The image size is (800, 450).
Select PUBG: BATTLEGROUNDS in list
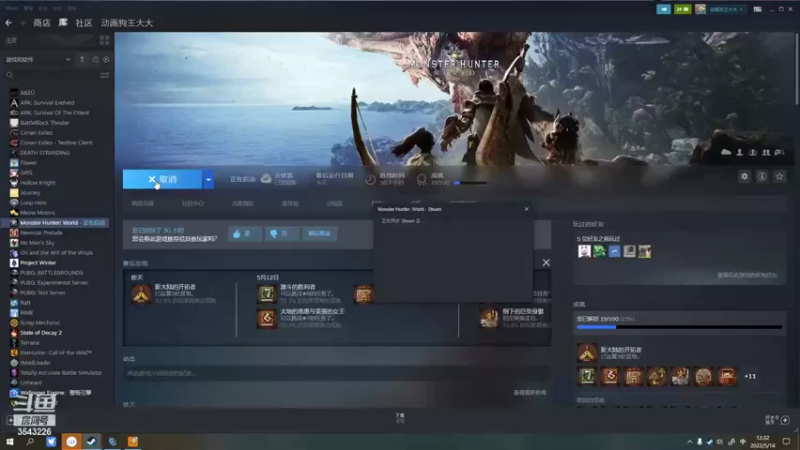click(52, 273)
